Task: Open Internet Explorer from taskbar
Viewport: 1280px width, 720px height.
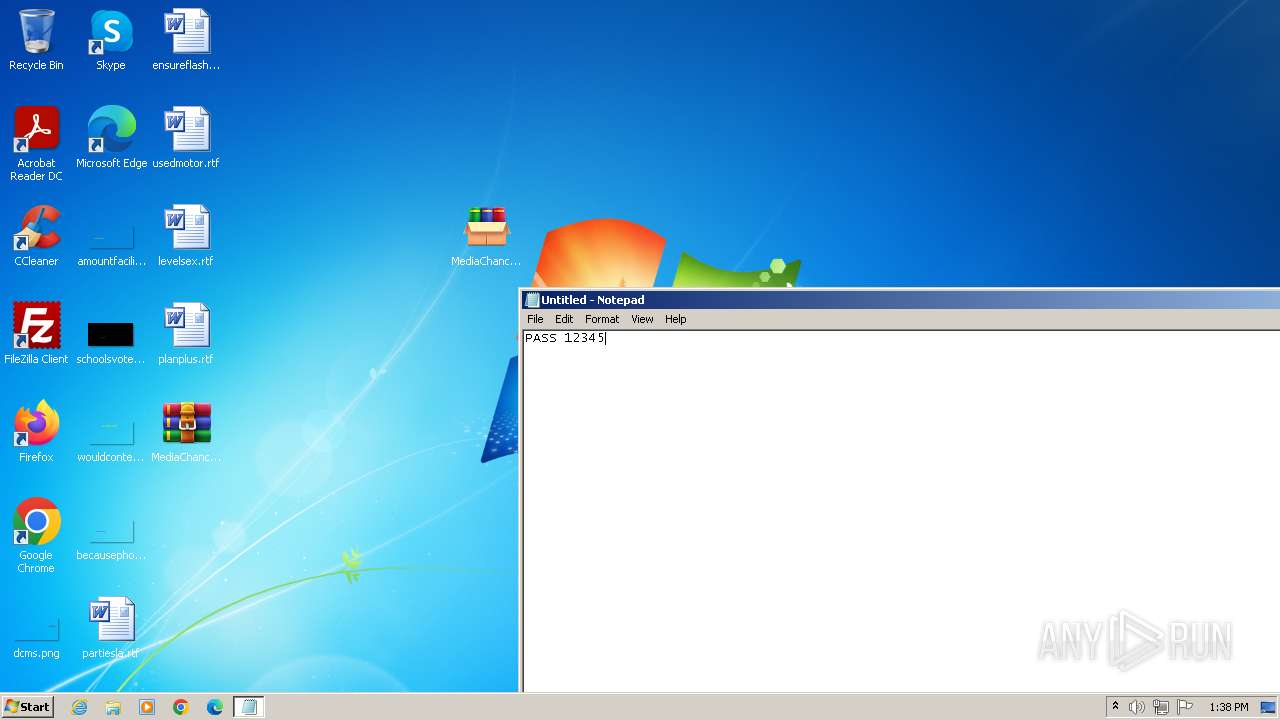Action: pos(80,707)
